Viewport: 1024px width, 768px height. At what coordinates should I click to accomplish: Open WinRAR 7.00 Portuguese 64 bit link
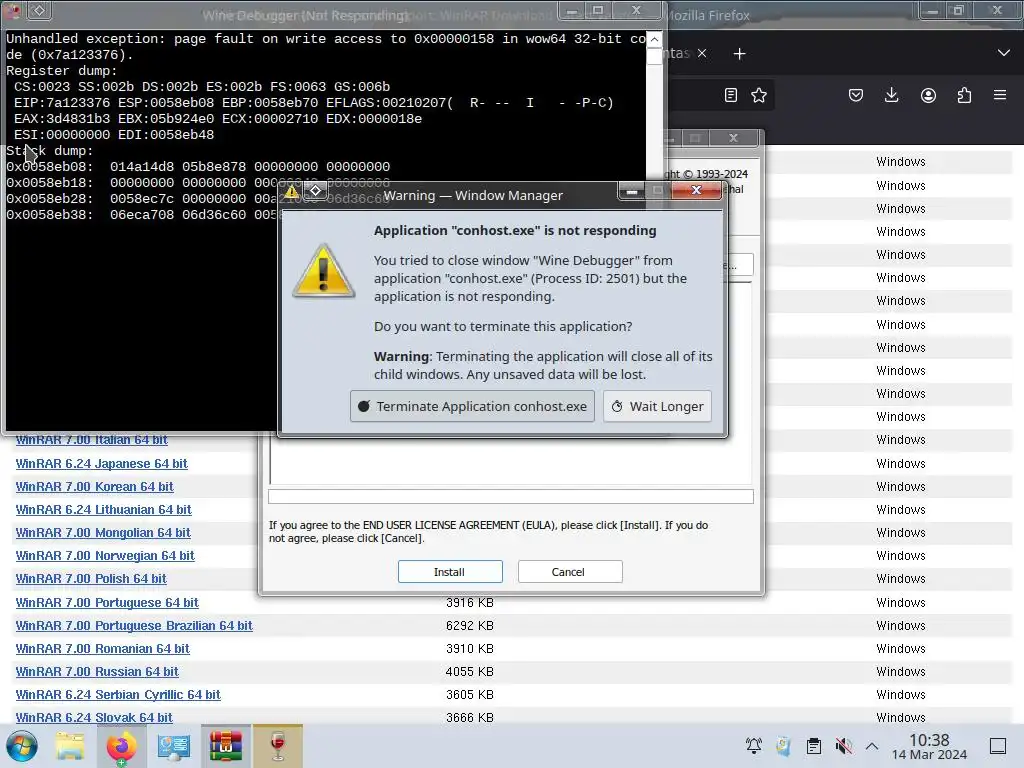(x=107, y=603)
